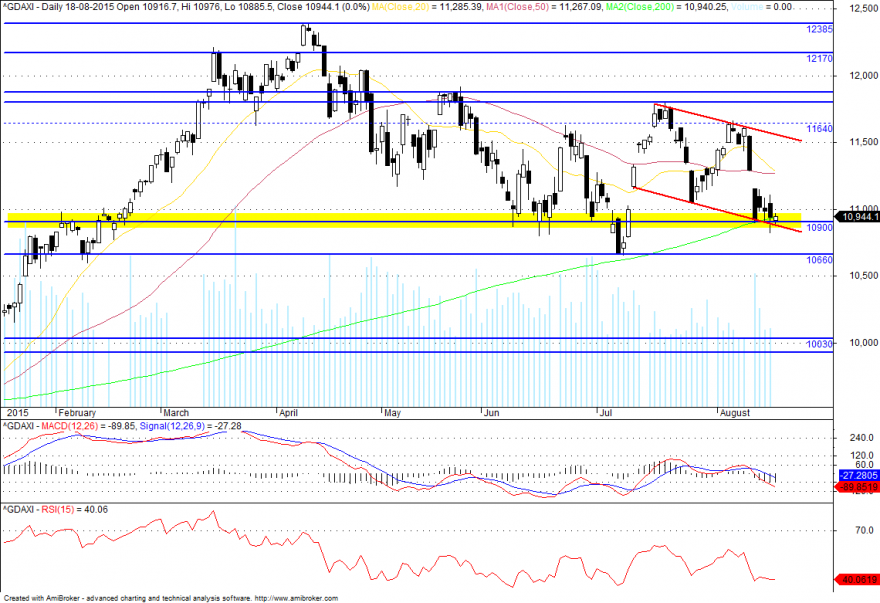Click the 2015 date axis label
Viewport: 880px width, 603px height.
click(17, 413)
